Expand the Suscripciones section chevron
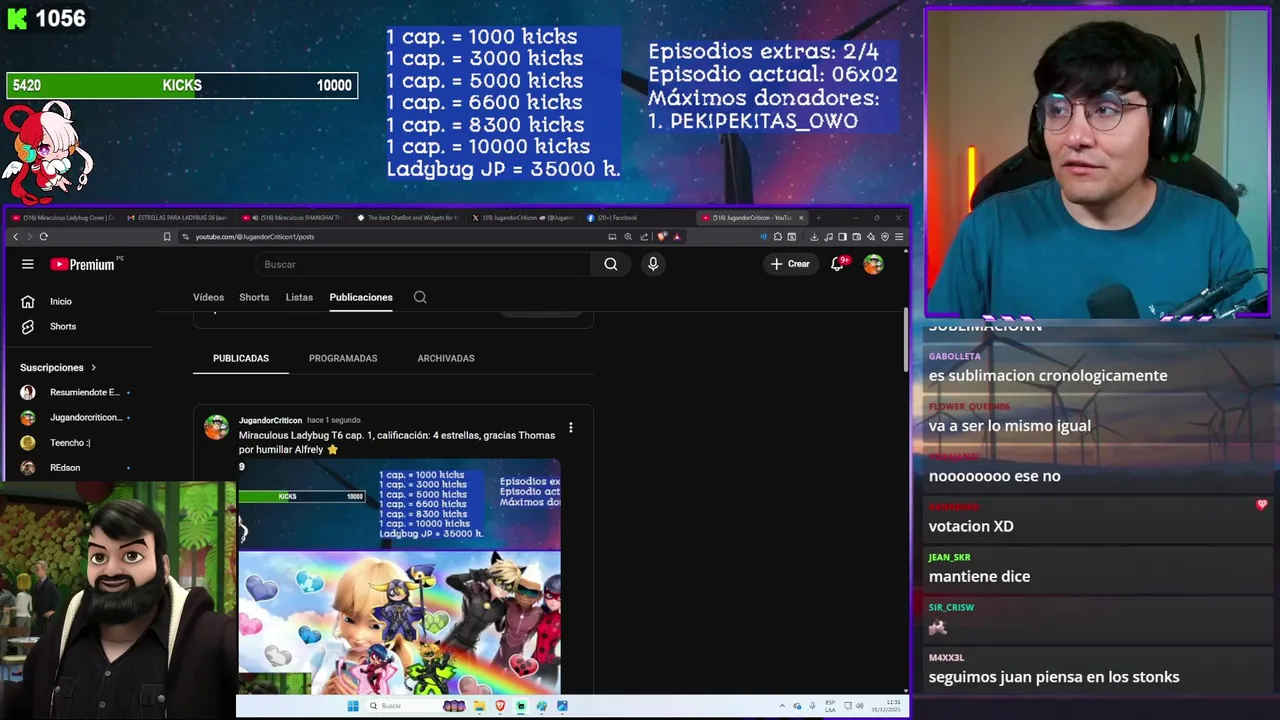 93,367
